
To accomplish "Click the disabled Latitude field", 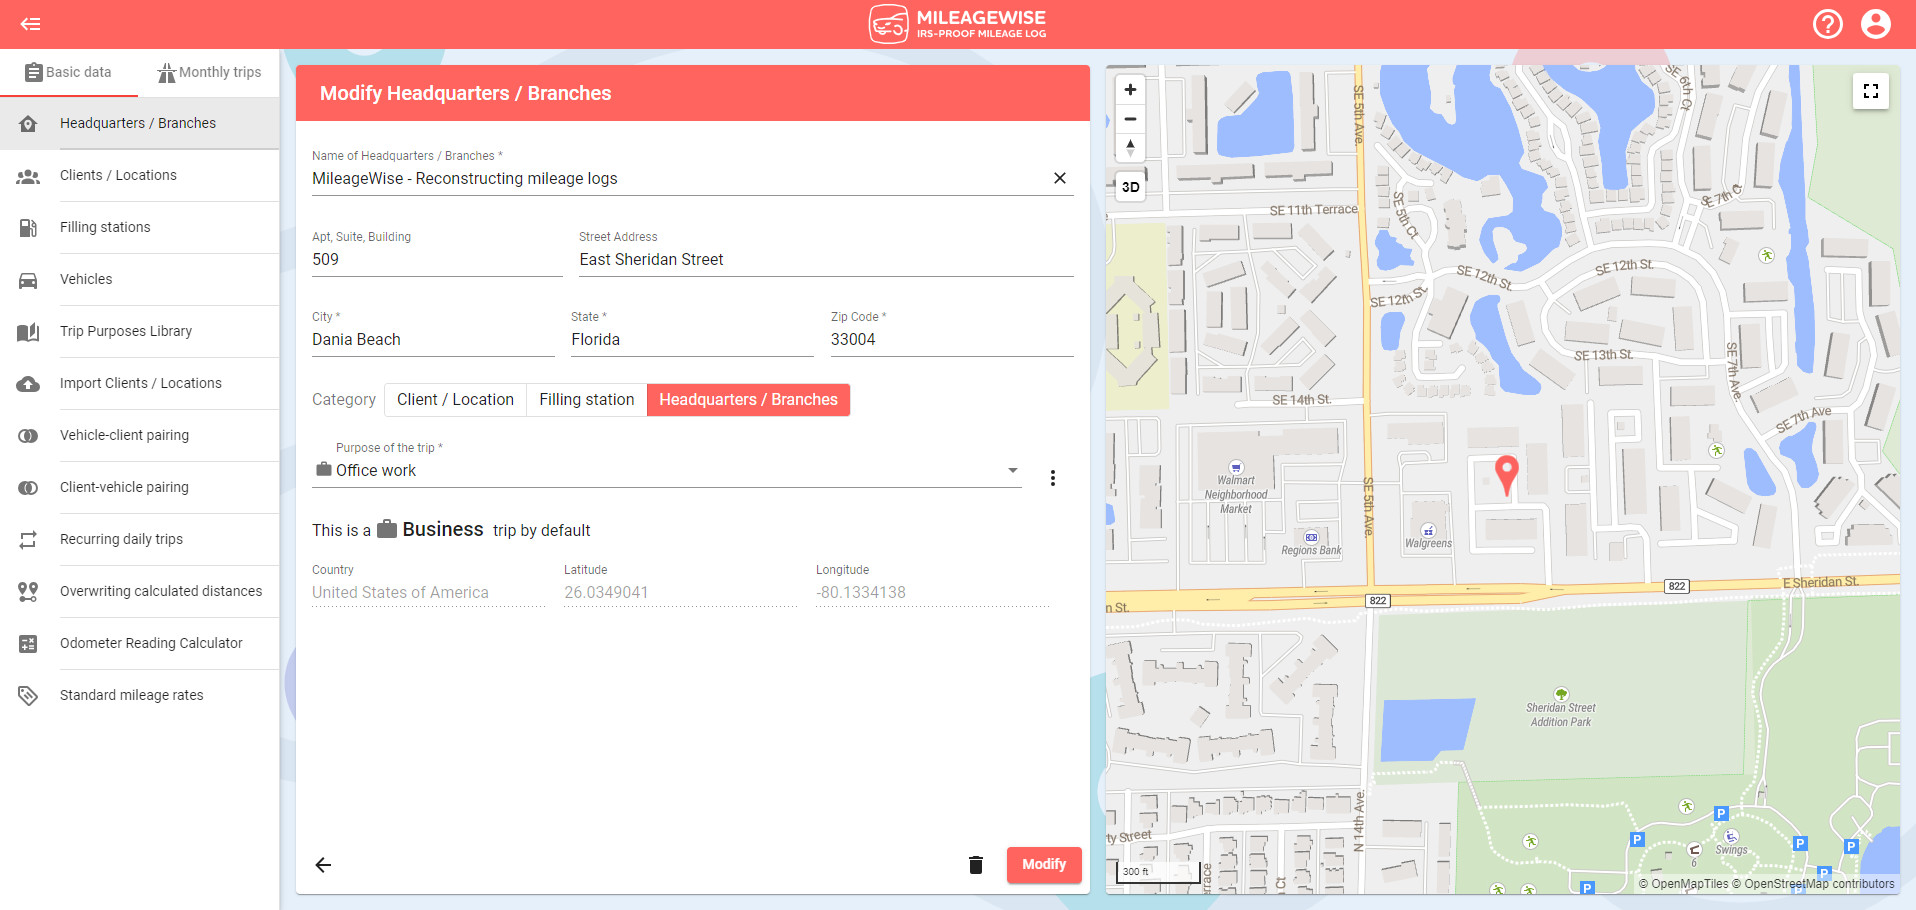I will (680, 593).
